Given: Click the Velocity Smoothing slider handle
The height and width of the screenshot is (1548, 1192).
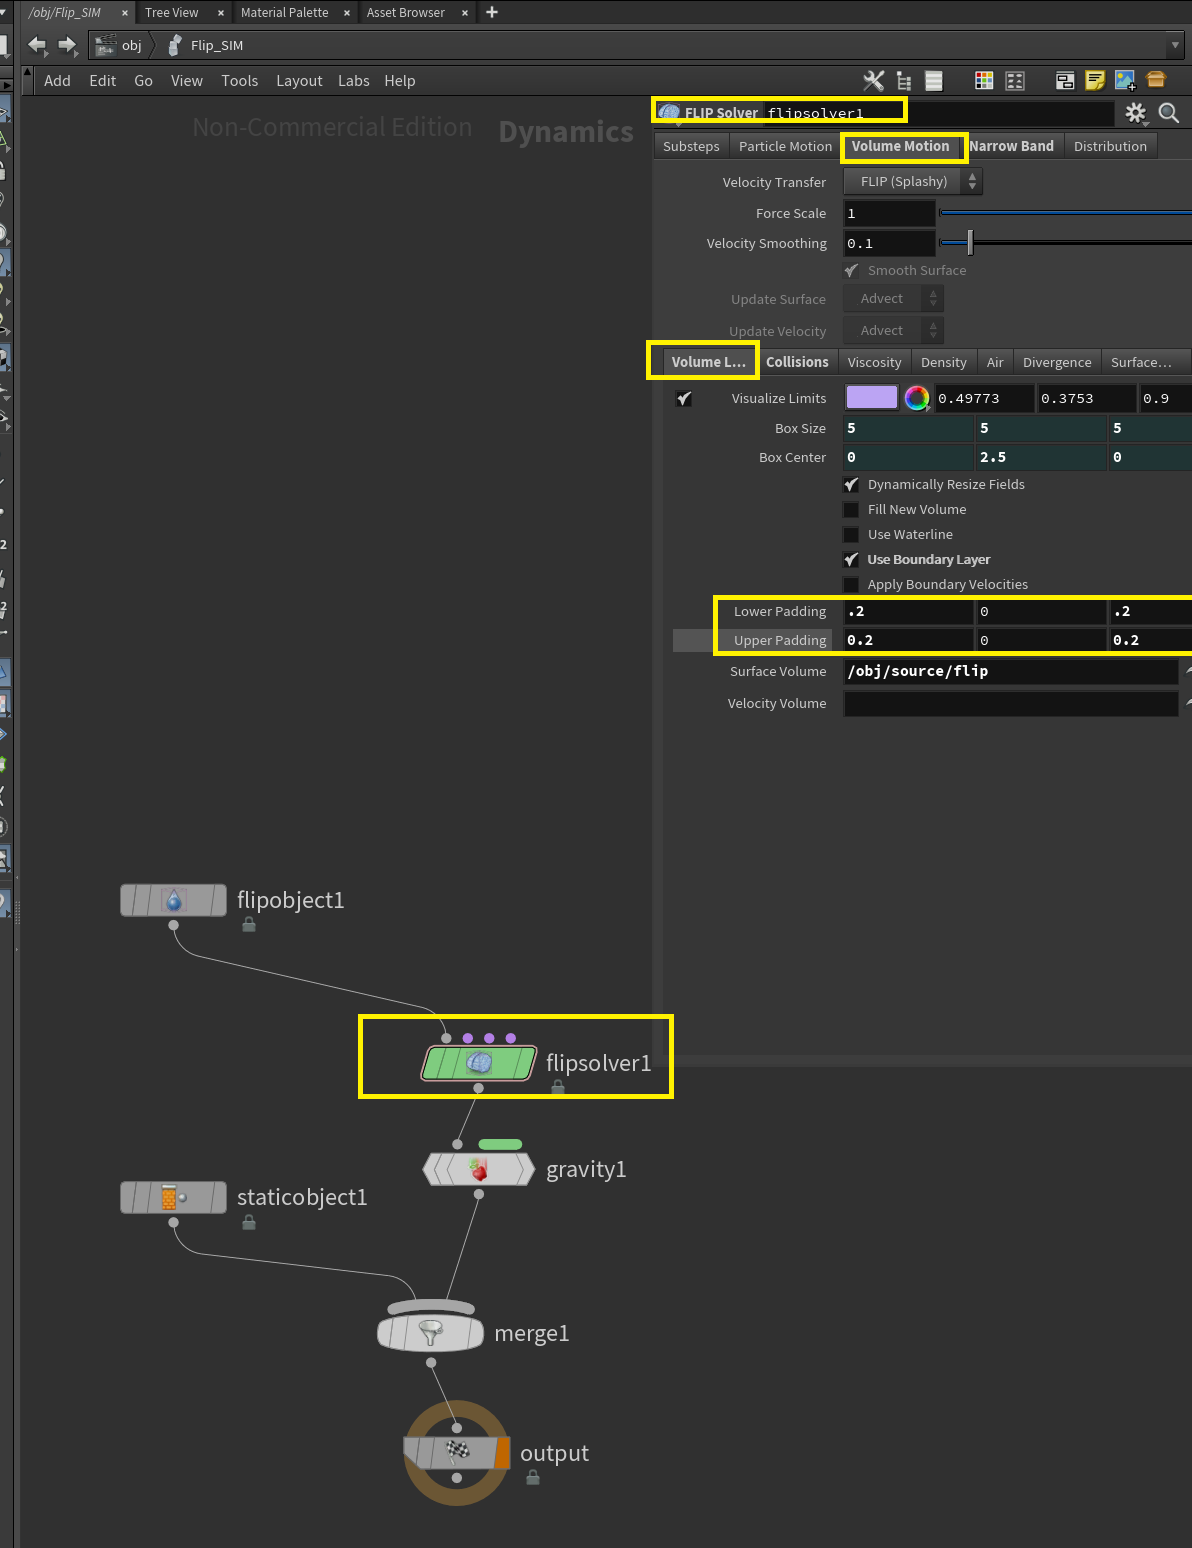Looking at the screenshot, I should pos(970,242).
